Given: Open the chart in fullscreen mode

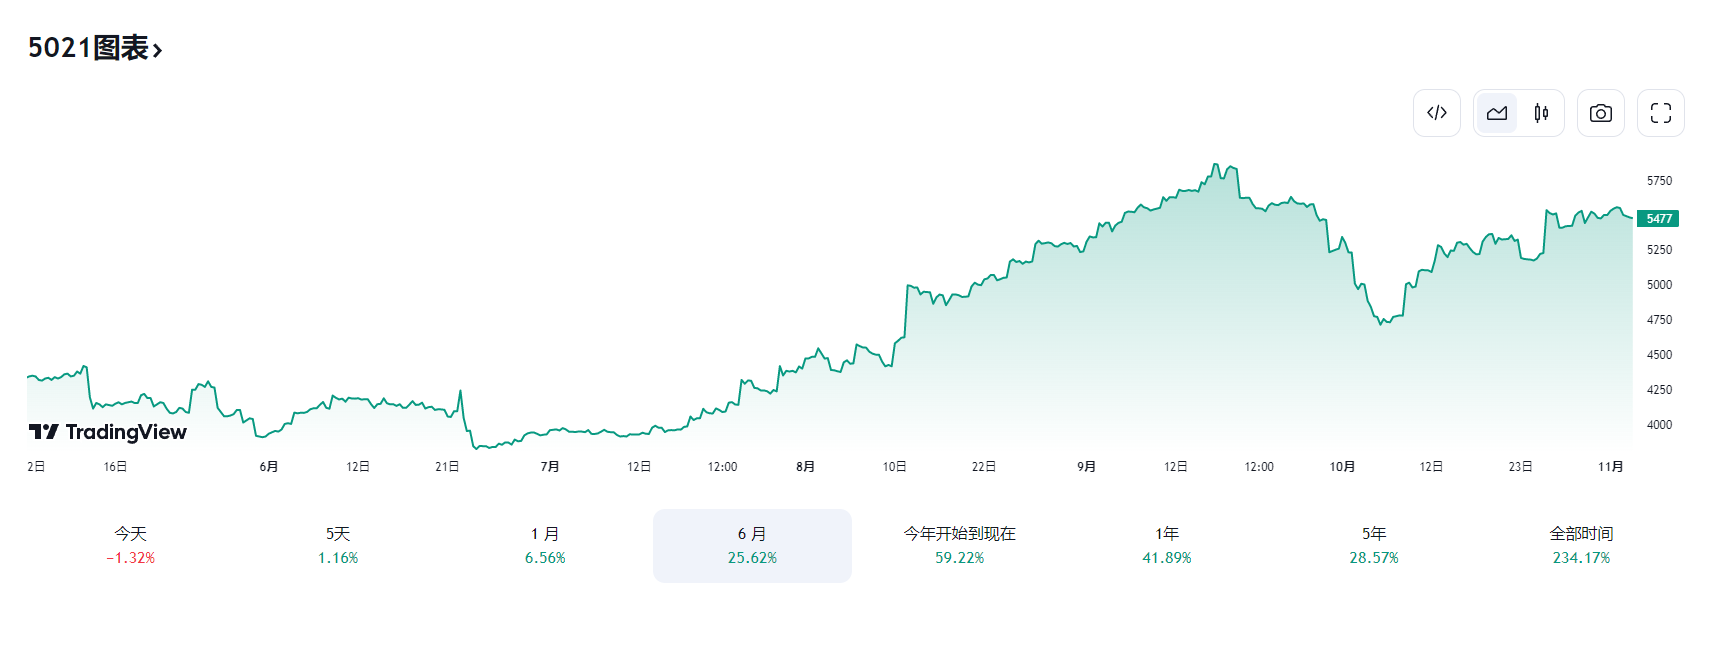Looking at the screenshot, I should tap(1660, 113).
